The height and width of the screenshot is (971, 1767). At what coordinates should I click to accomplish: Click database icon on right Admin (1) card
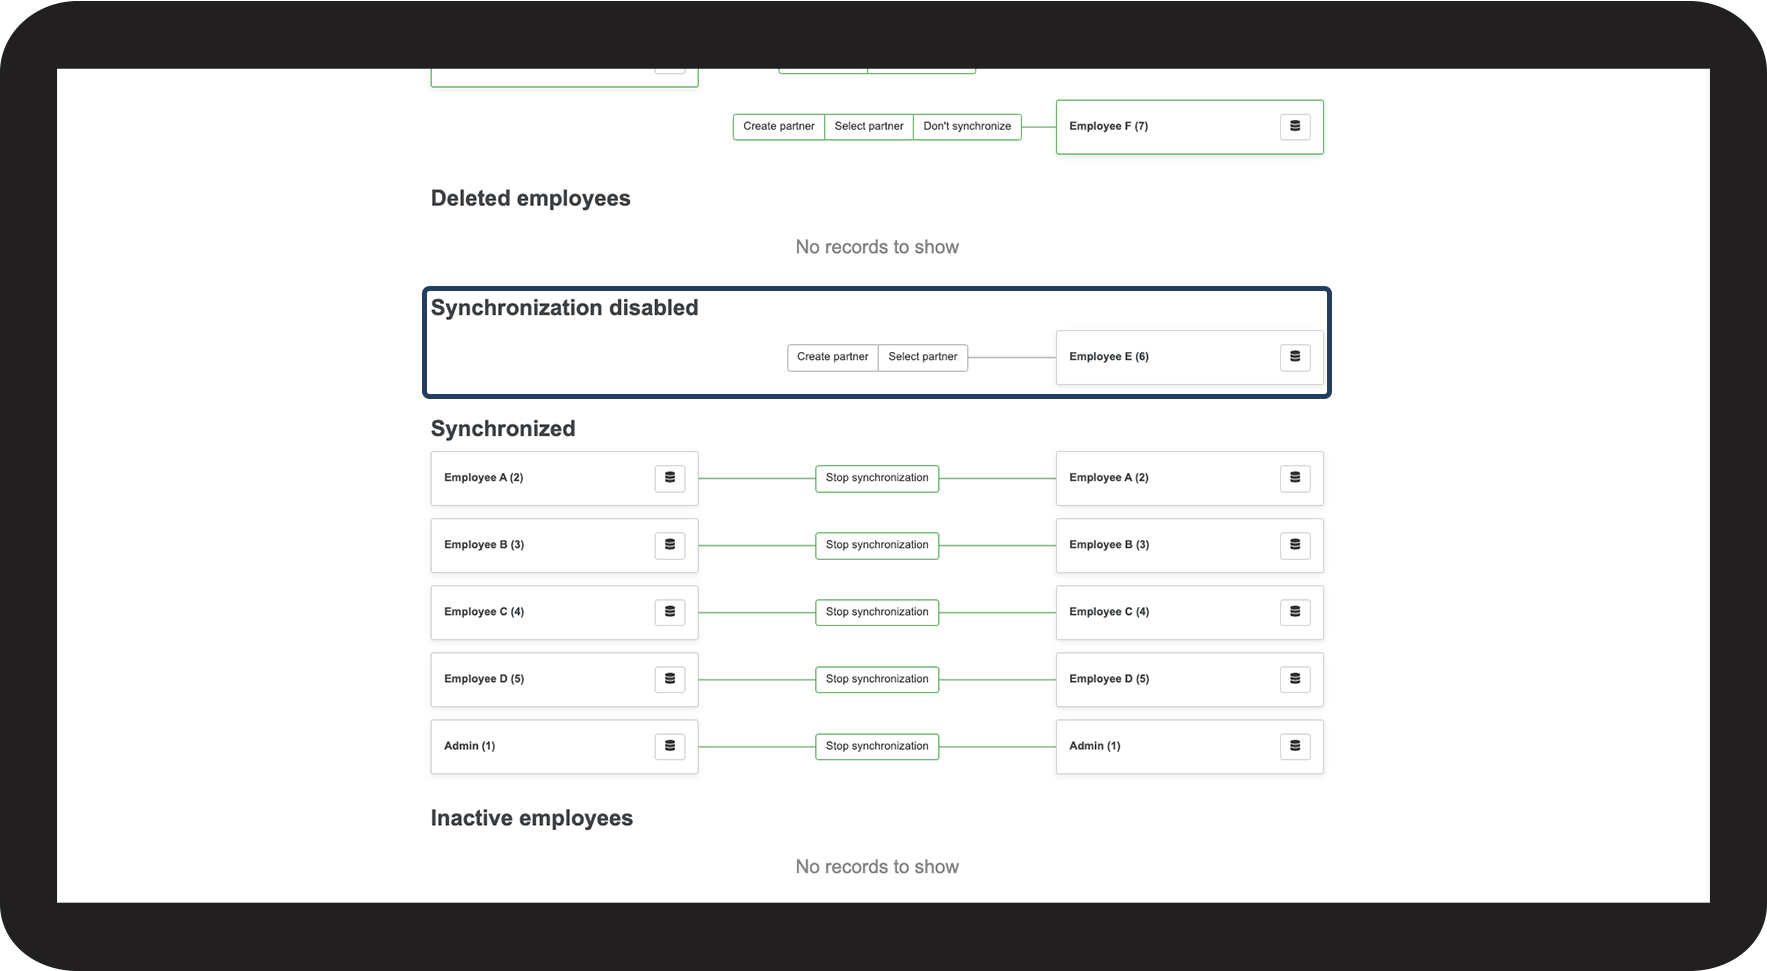tap(1295, 746)
